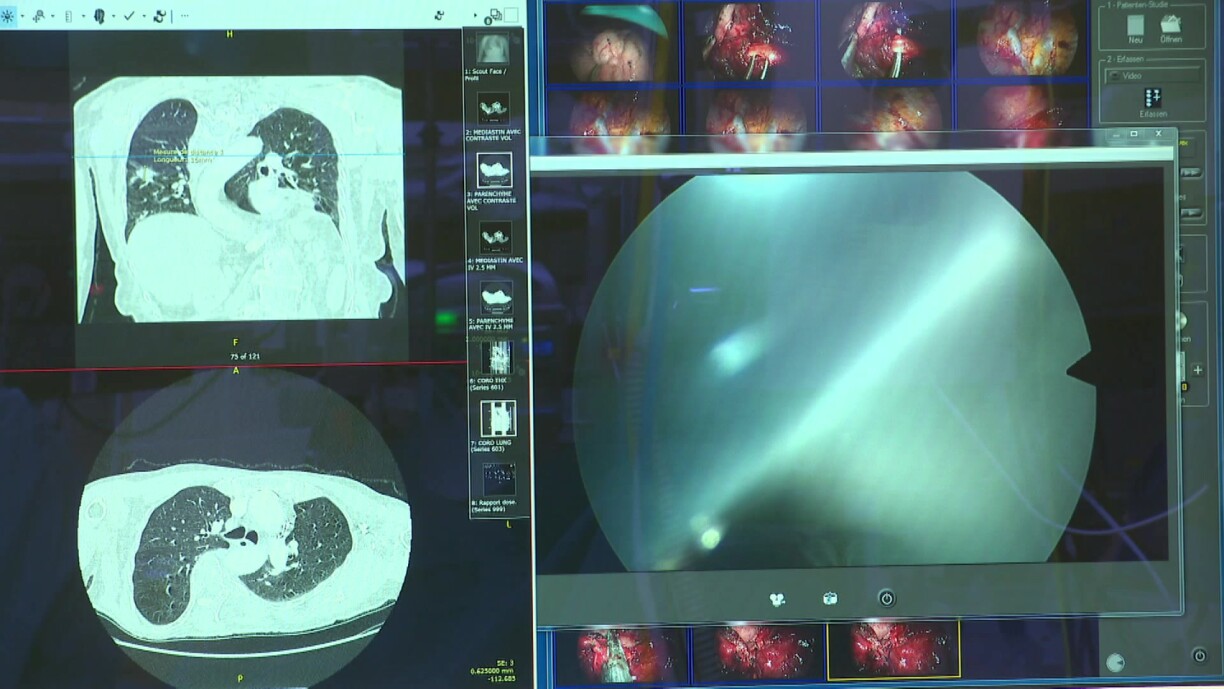Click the power button below endoscope view
The height and width of the screenshot is (689, 1224).
(x=886, y=598)
